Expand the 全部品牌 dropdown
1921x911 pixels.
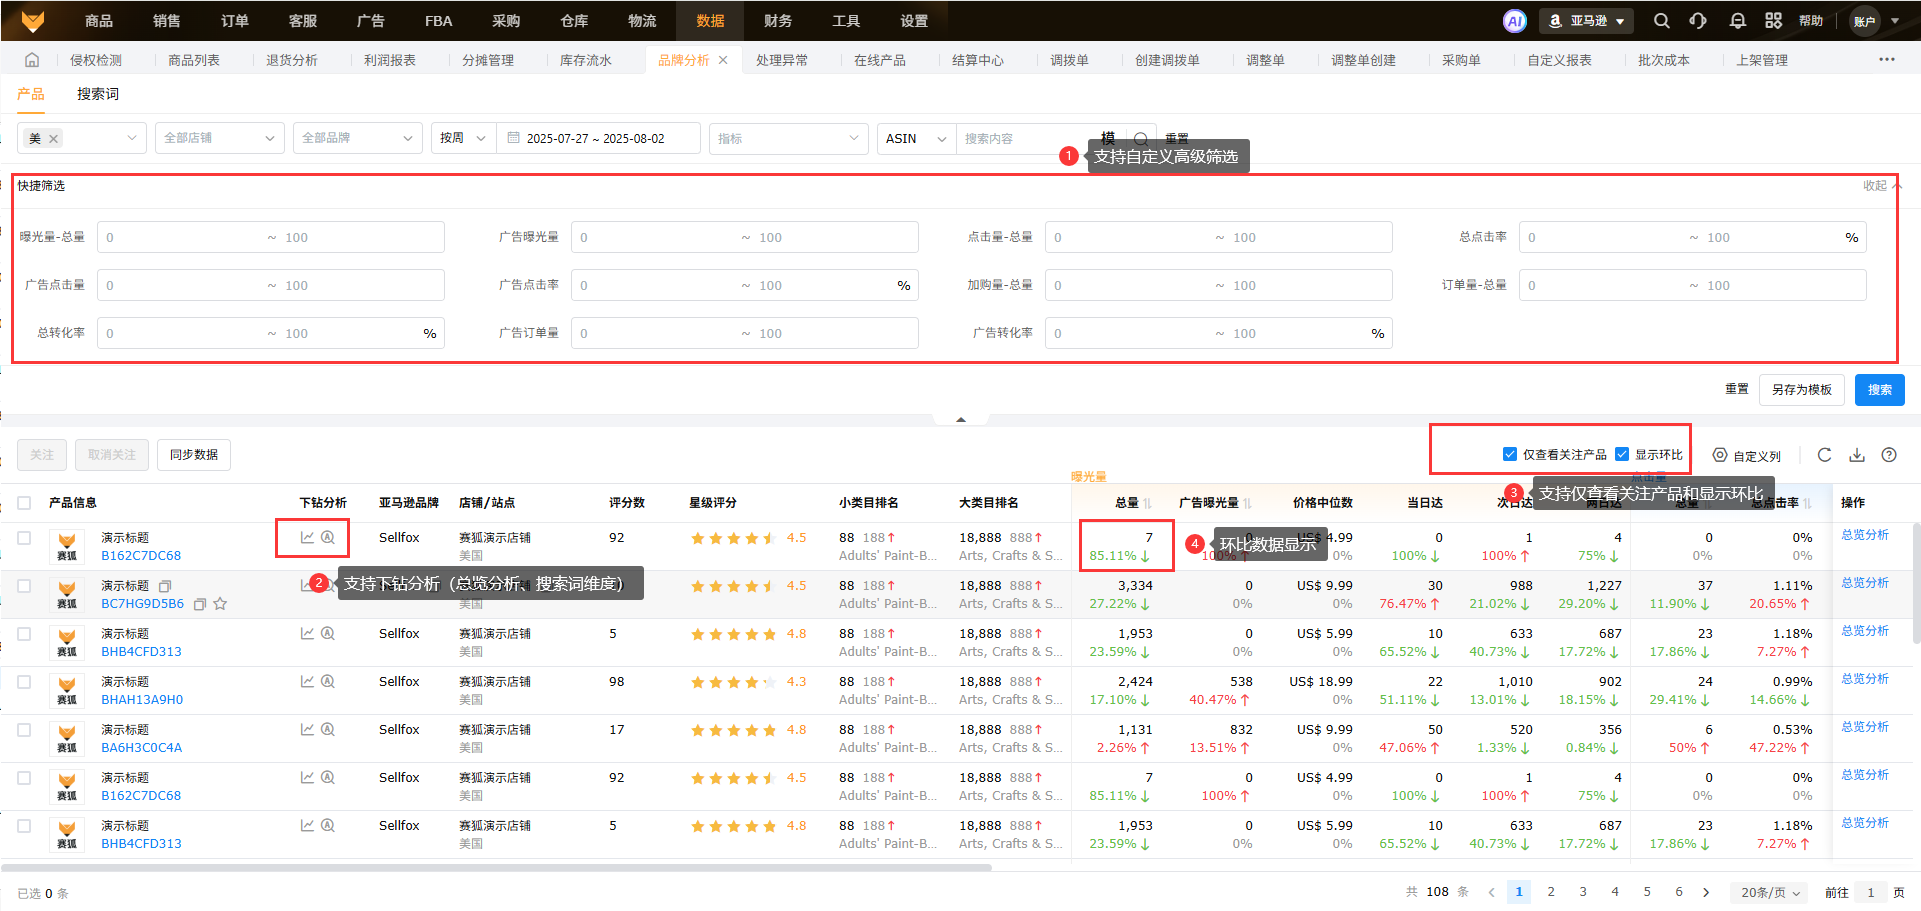coord(357,138)
